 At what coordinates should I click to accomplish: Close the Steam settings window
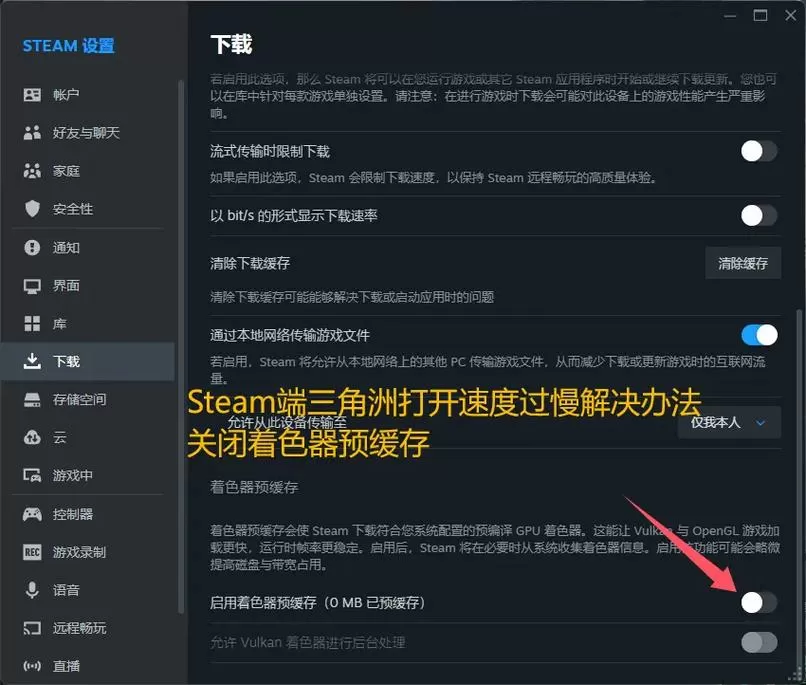(791, 15)
